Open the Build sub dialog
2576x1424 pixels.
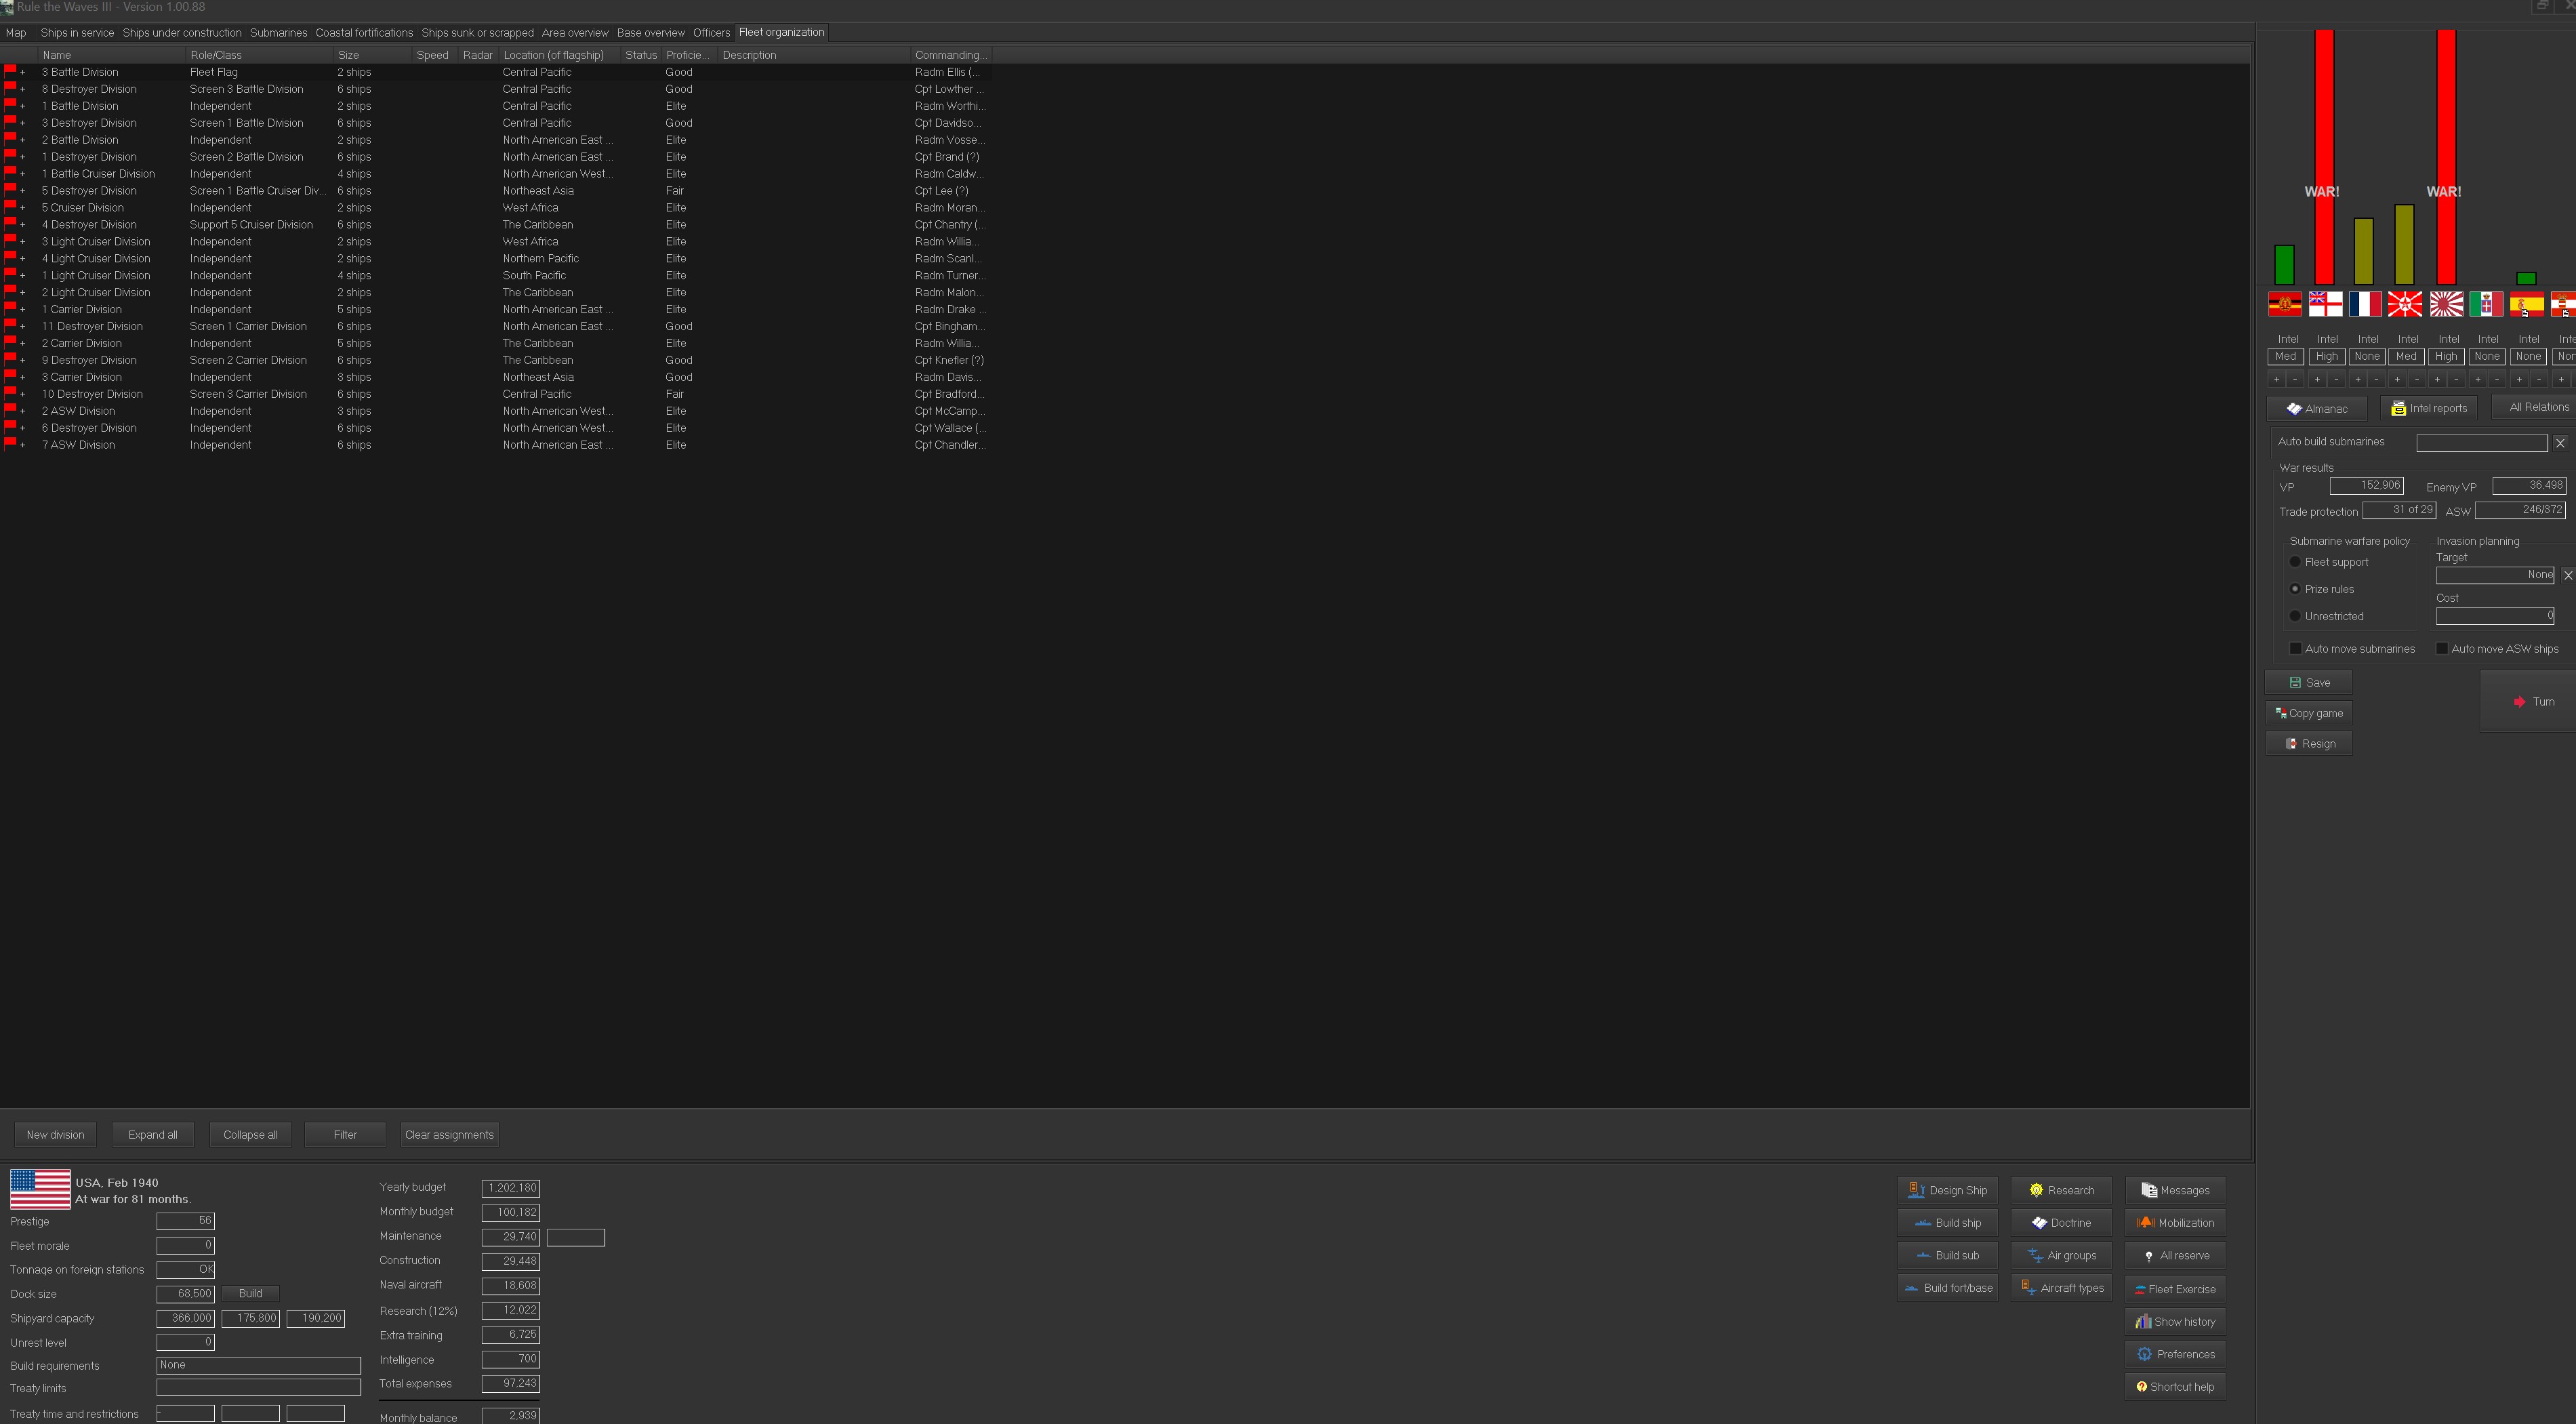pos(1947,1255)
